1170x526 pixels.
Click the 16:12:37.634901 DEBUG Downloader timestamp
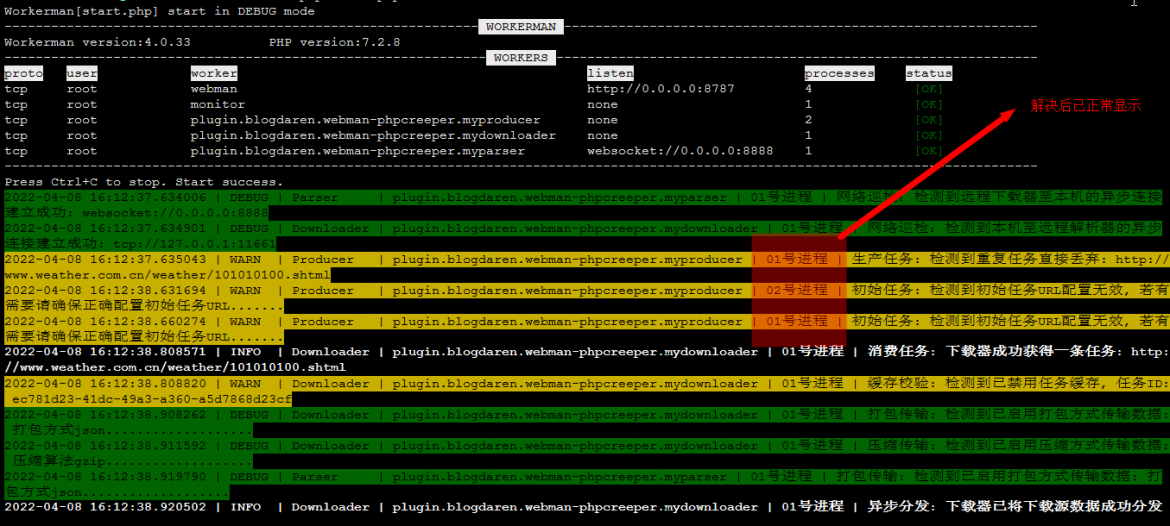[105, 229]
